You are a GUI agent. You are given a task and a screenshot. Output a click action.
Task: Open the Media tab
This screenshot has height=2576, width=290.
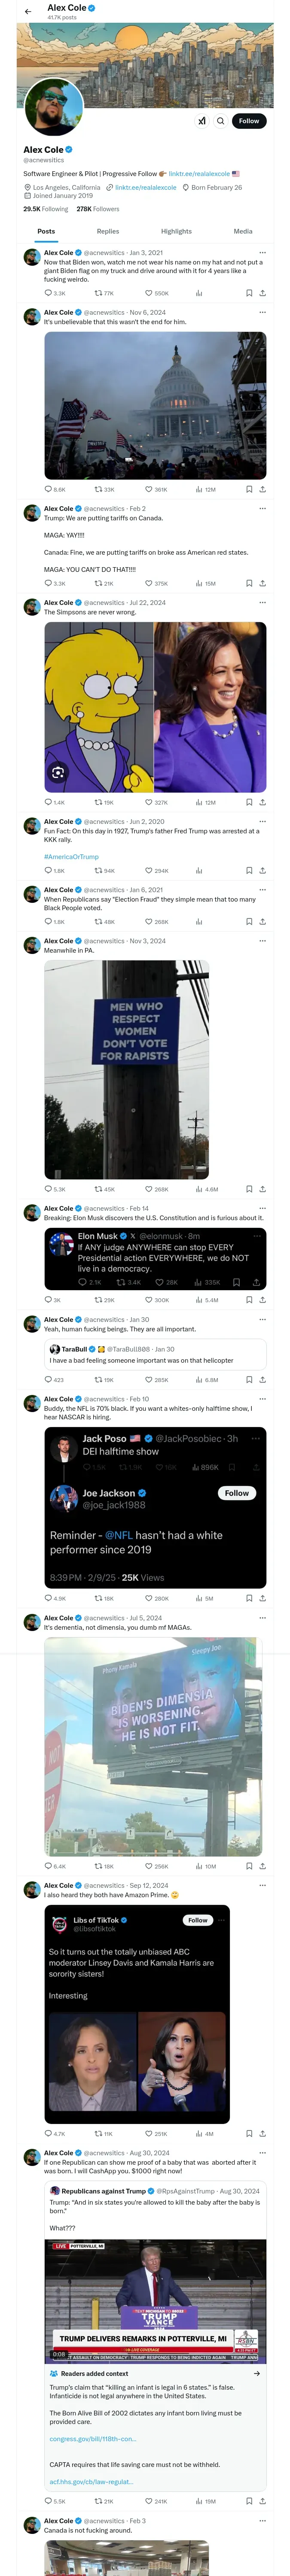coord(243,231)
